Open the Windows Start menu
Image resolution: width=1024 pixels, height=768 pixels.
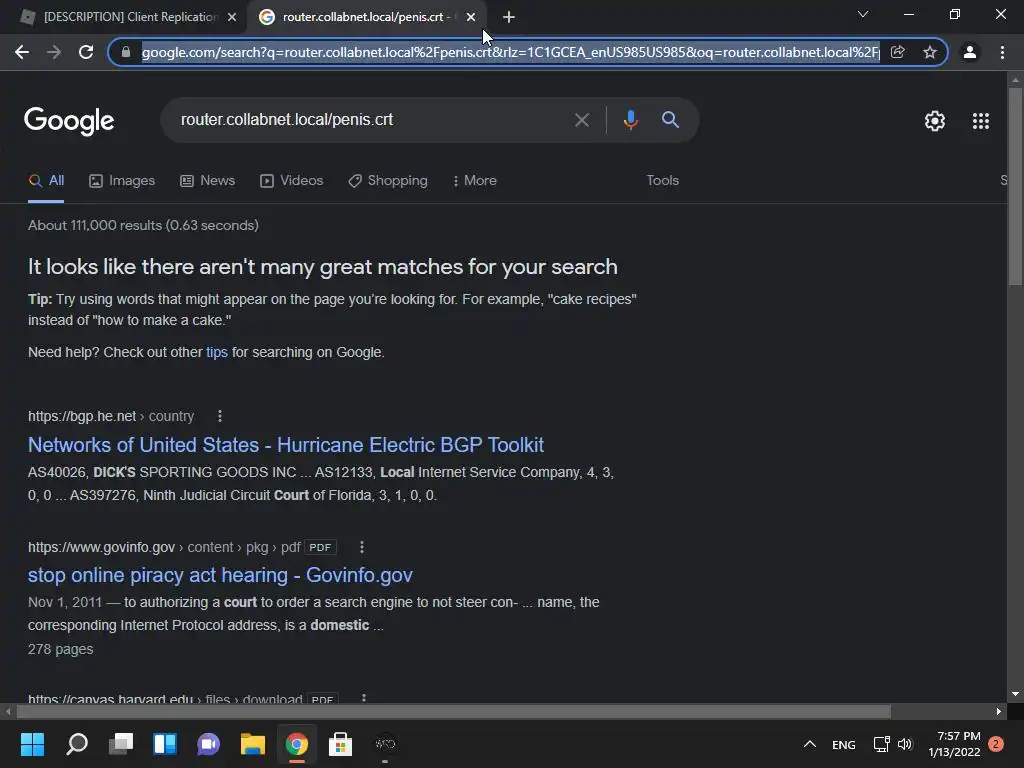pos(32,744)
